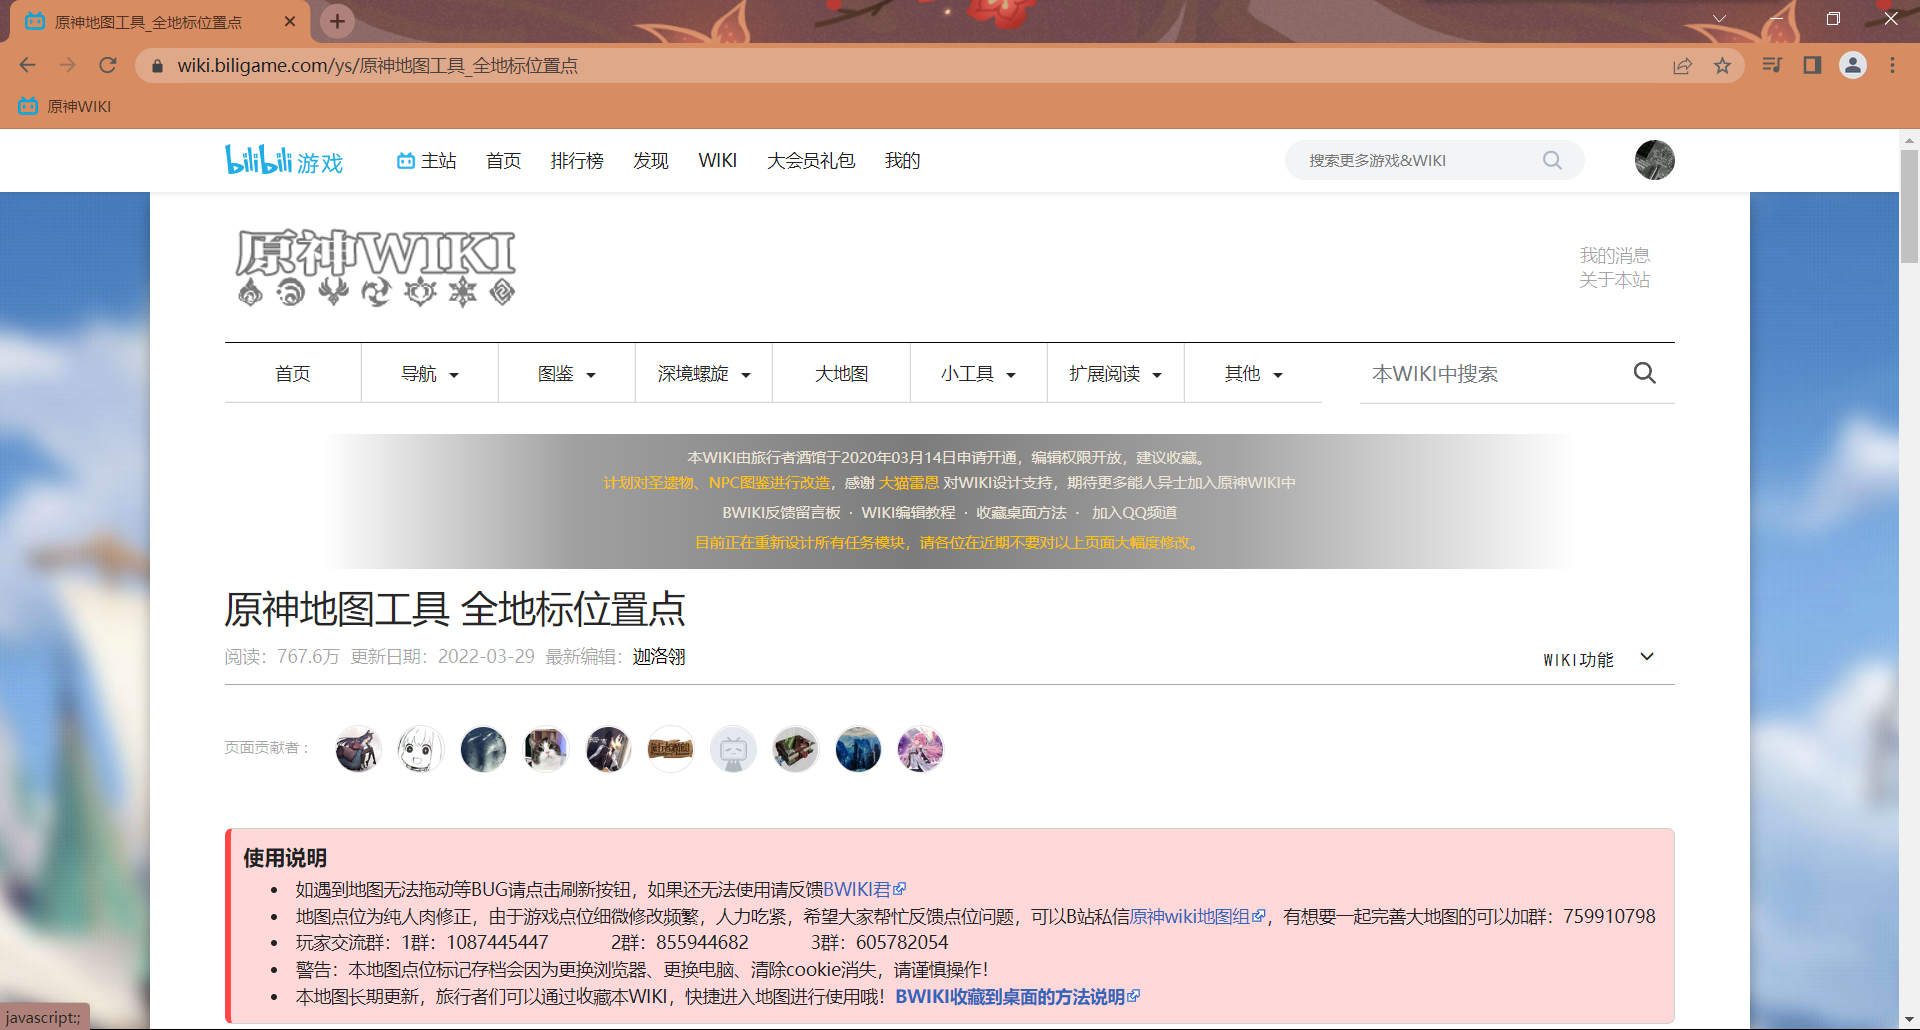Click the page vertical scrollbar thumb
This screenshot has height=1030, width=1920.
1909,206
